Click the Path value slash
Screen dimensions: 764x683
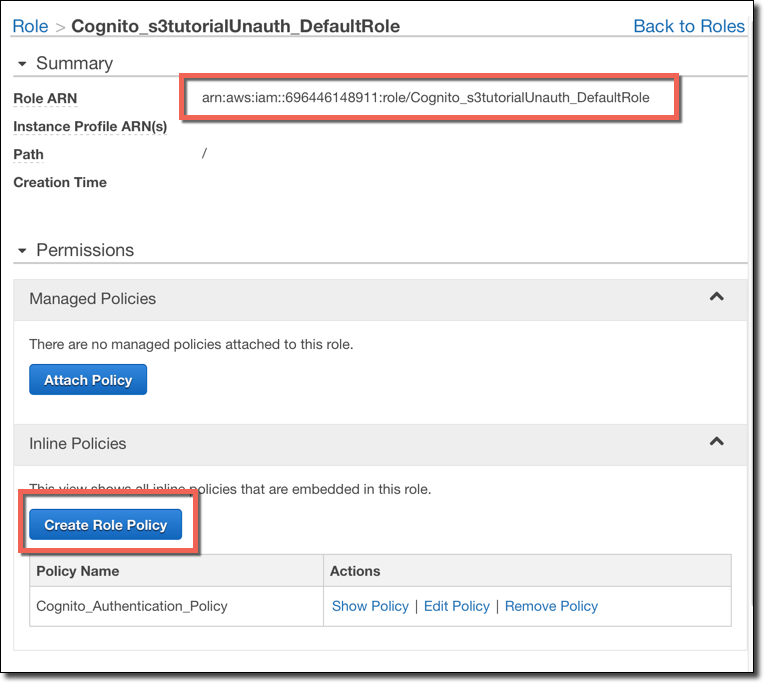coord(204,153)
